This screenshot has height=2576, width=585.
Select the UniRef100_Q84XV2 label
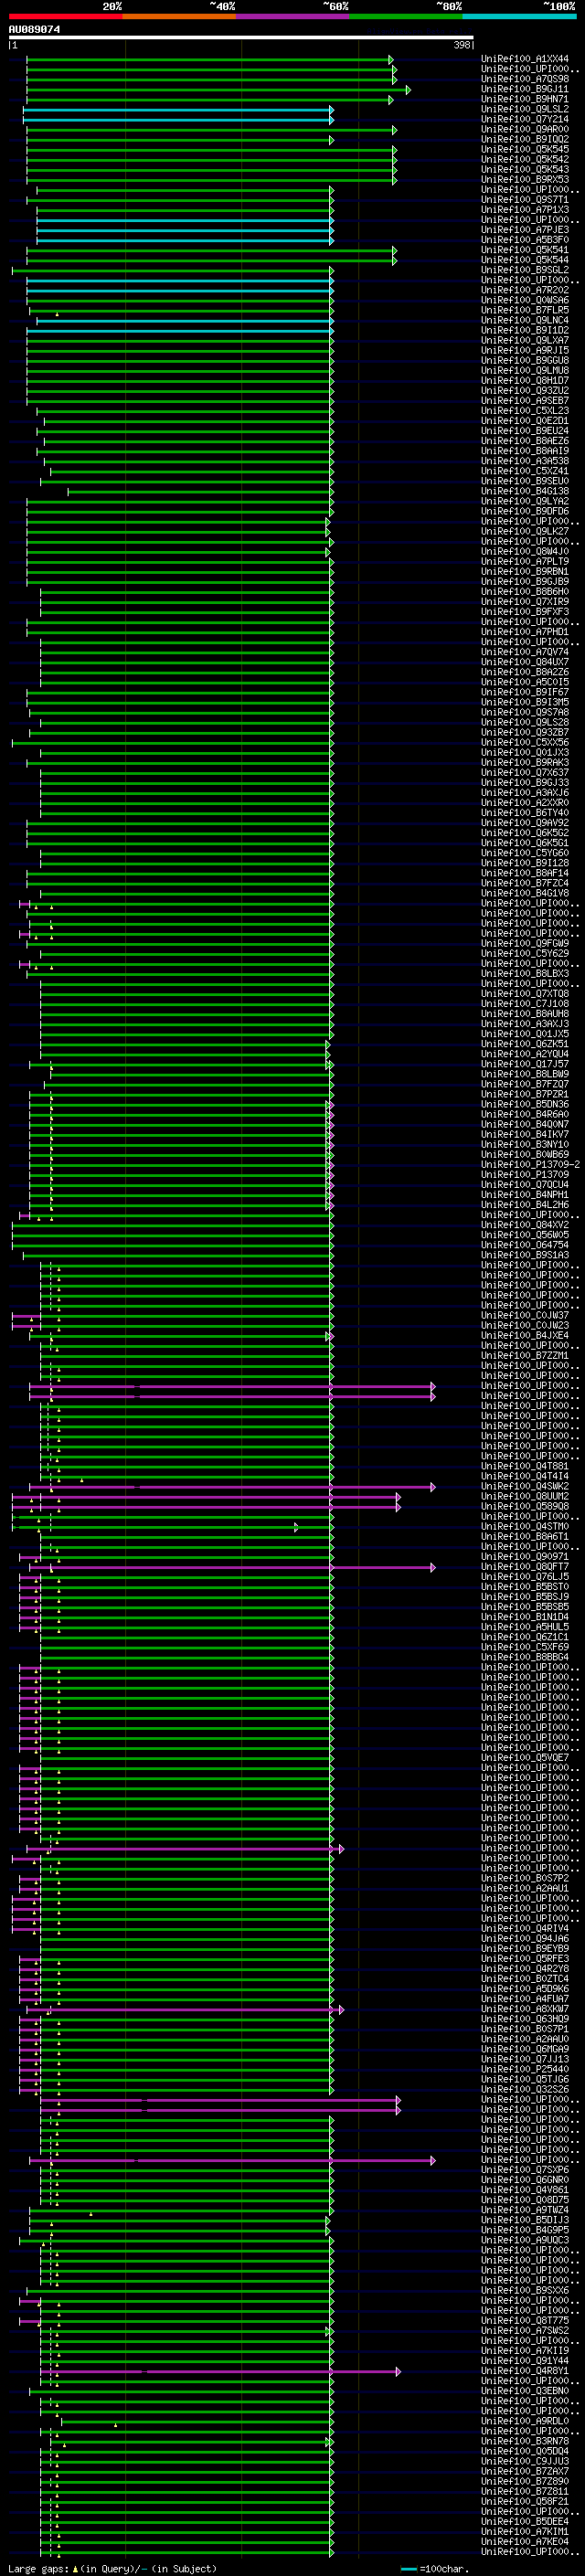pyautogui.click(x=524, y=1225)
